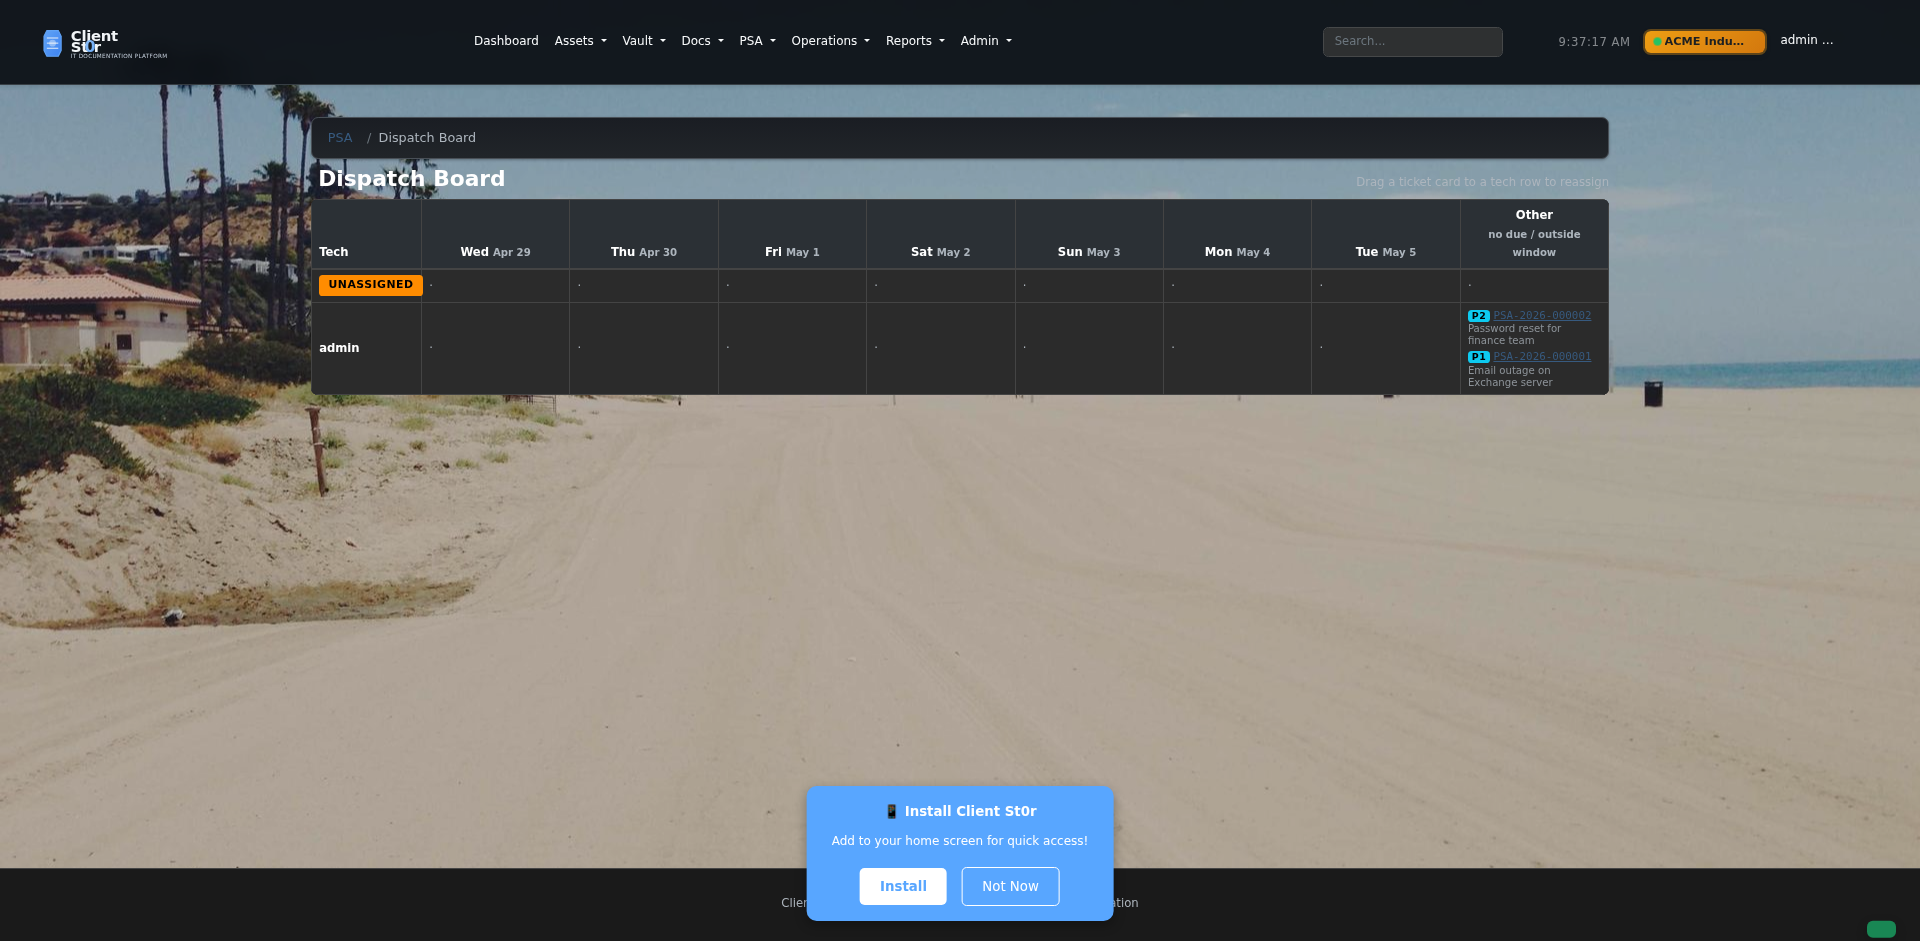Open the Dashboard menu item
The image size is (1920, 941).
(x=506, y=41)
